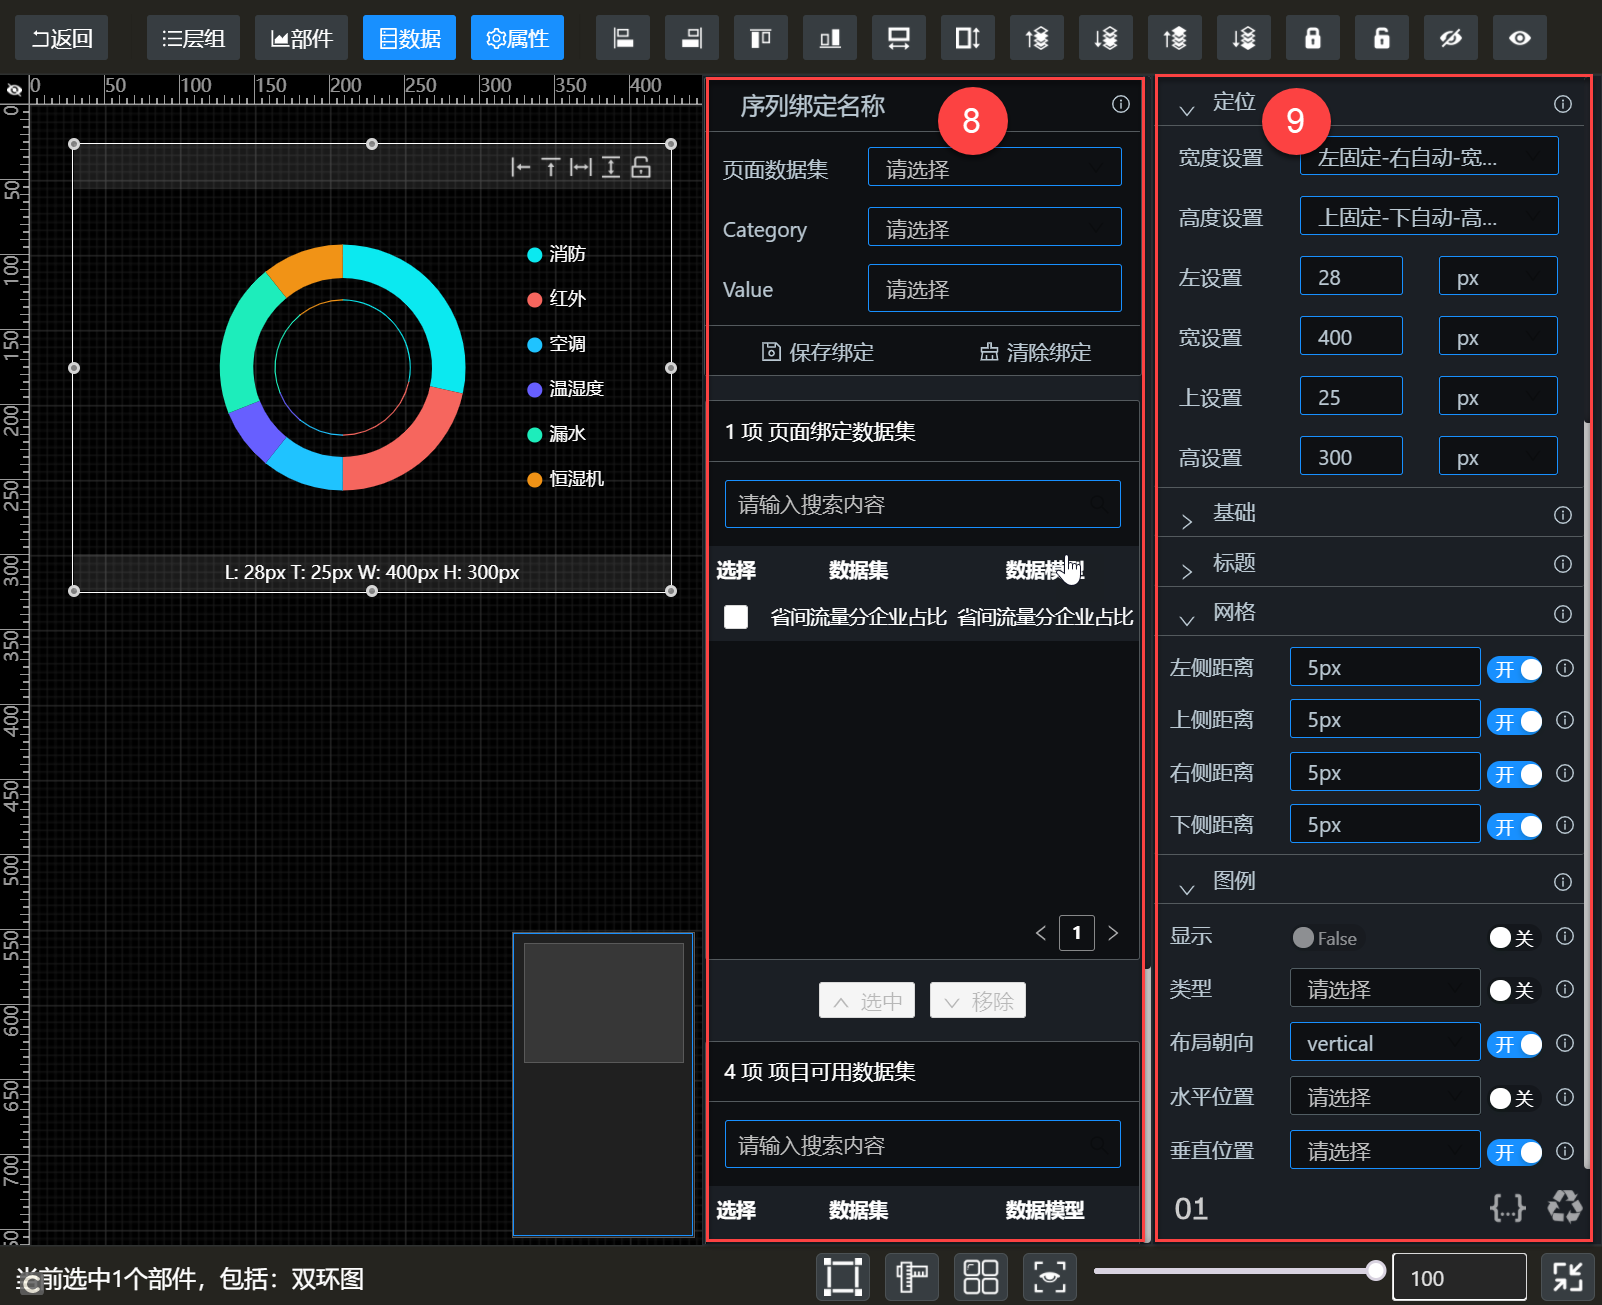
Task: Click the zoom slider handle
Action: click(1376, 1270)
